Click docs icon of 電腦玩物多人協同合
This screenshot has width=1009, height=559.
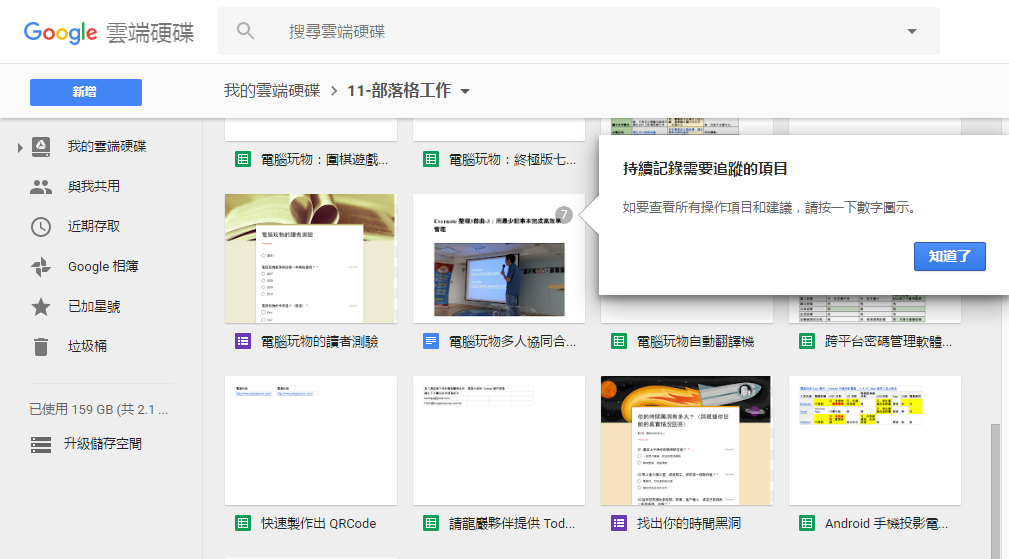click(x=430, y=341)
